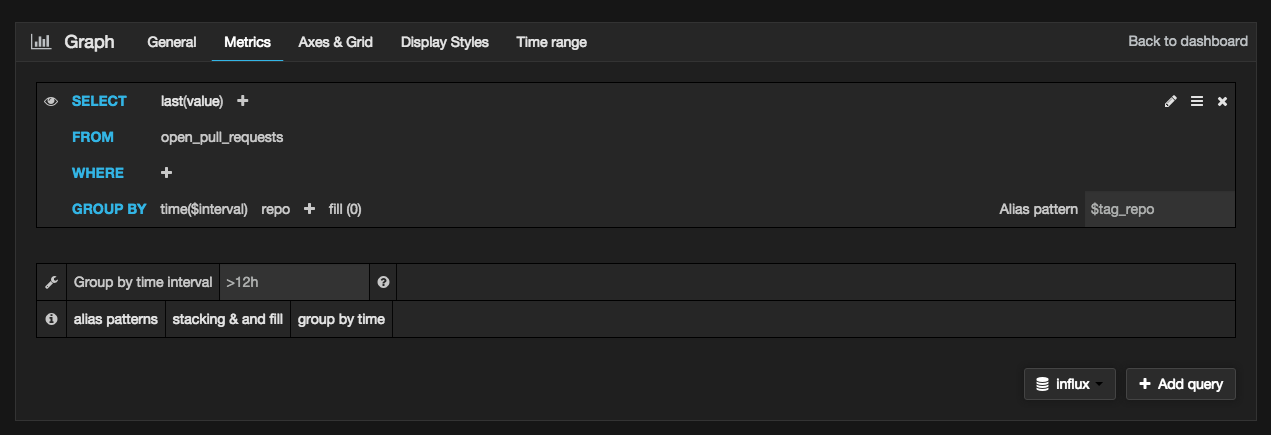Add a WHERE condition with the plus icon
This screenshot has height=435, width=1271.
(167, 173)
